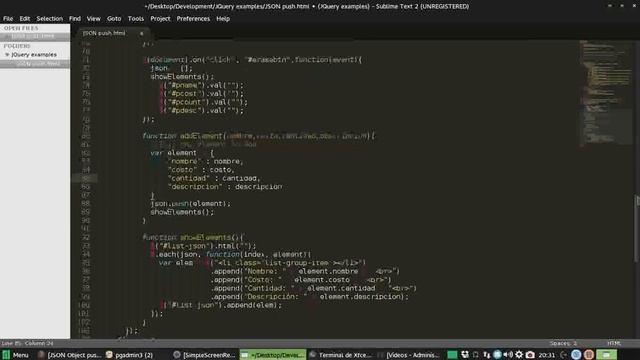
Task: Click the '"descripcion" : descripcion' line
Action: click(224, 187)
